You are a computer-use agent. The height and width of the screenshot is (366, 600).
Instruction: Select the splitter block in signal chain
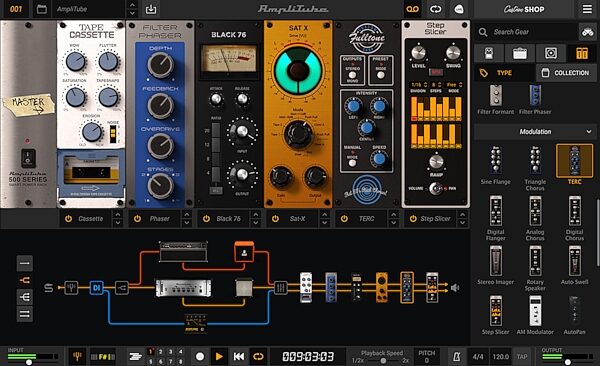pyautogui.click(x=122, y=288)
